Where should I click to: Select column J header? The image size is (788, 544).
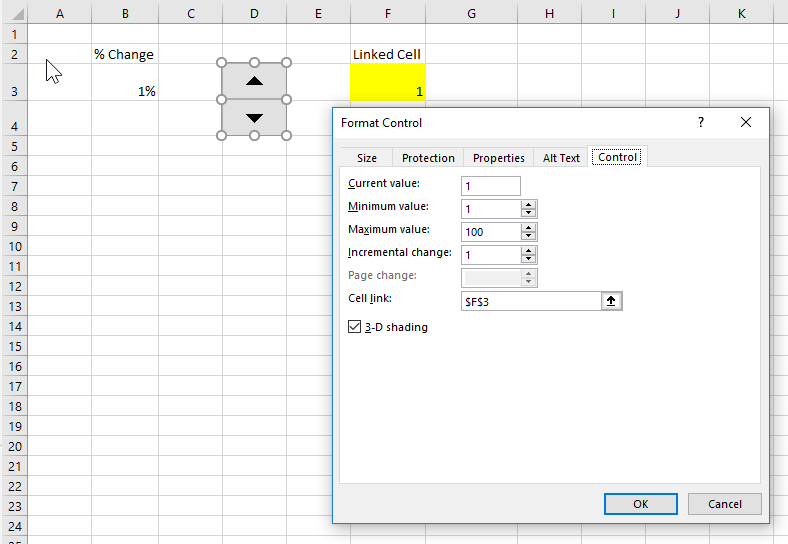677,14
